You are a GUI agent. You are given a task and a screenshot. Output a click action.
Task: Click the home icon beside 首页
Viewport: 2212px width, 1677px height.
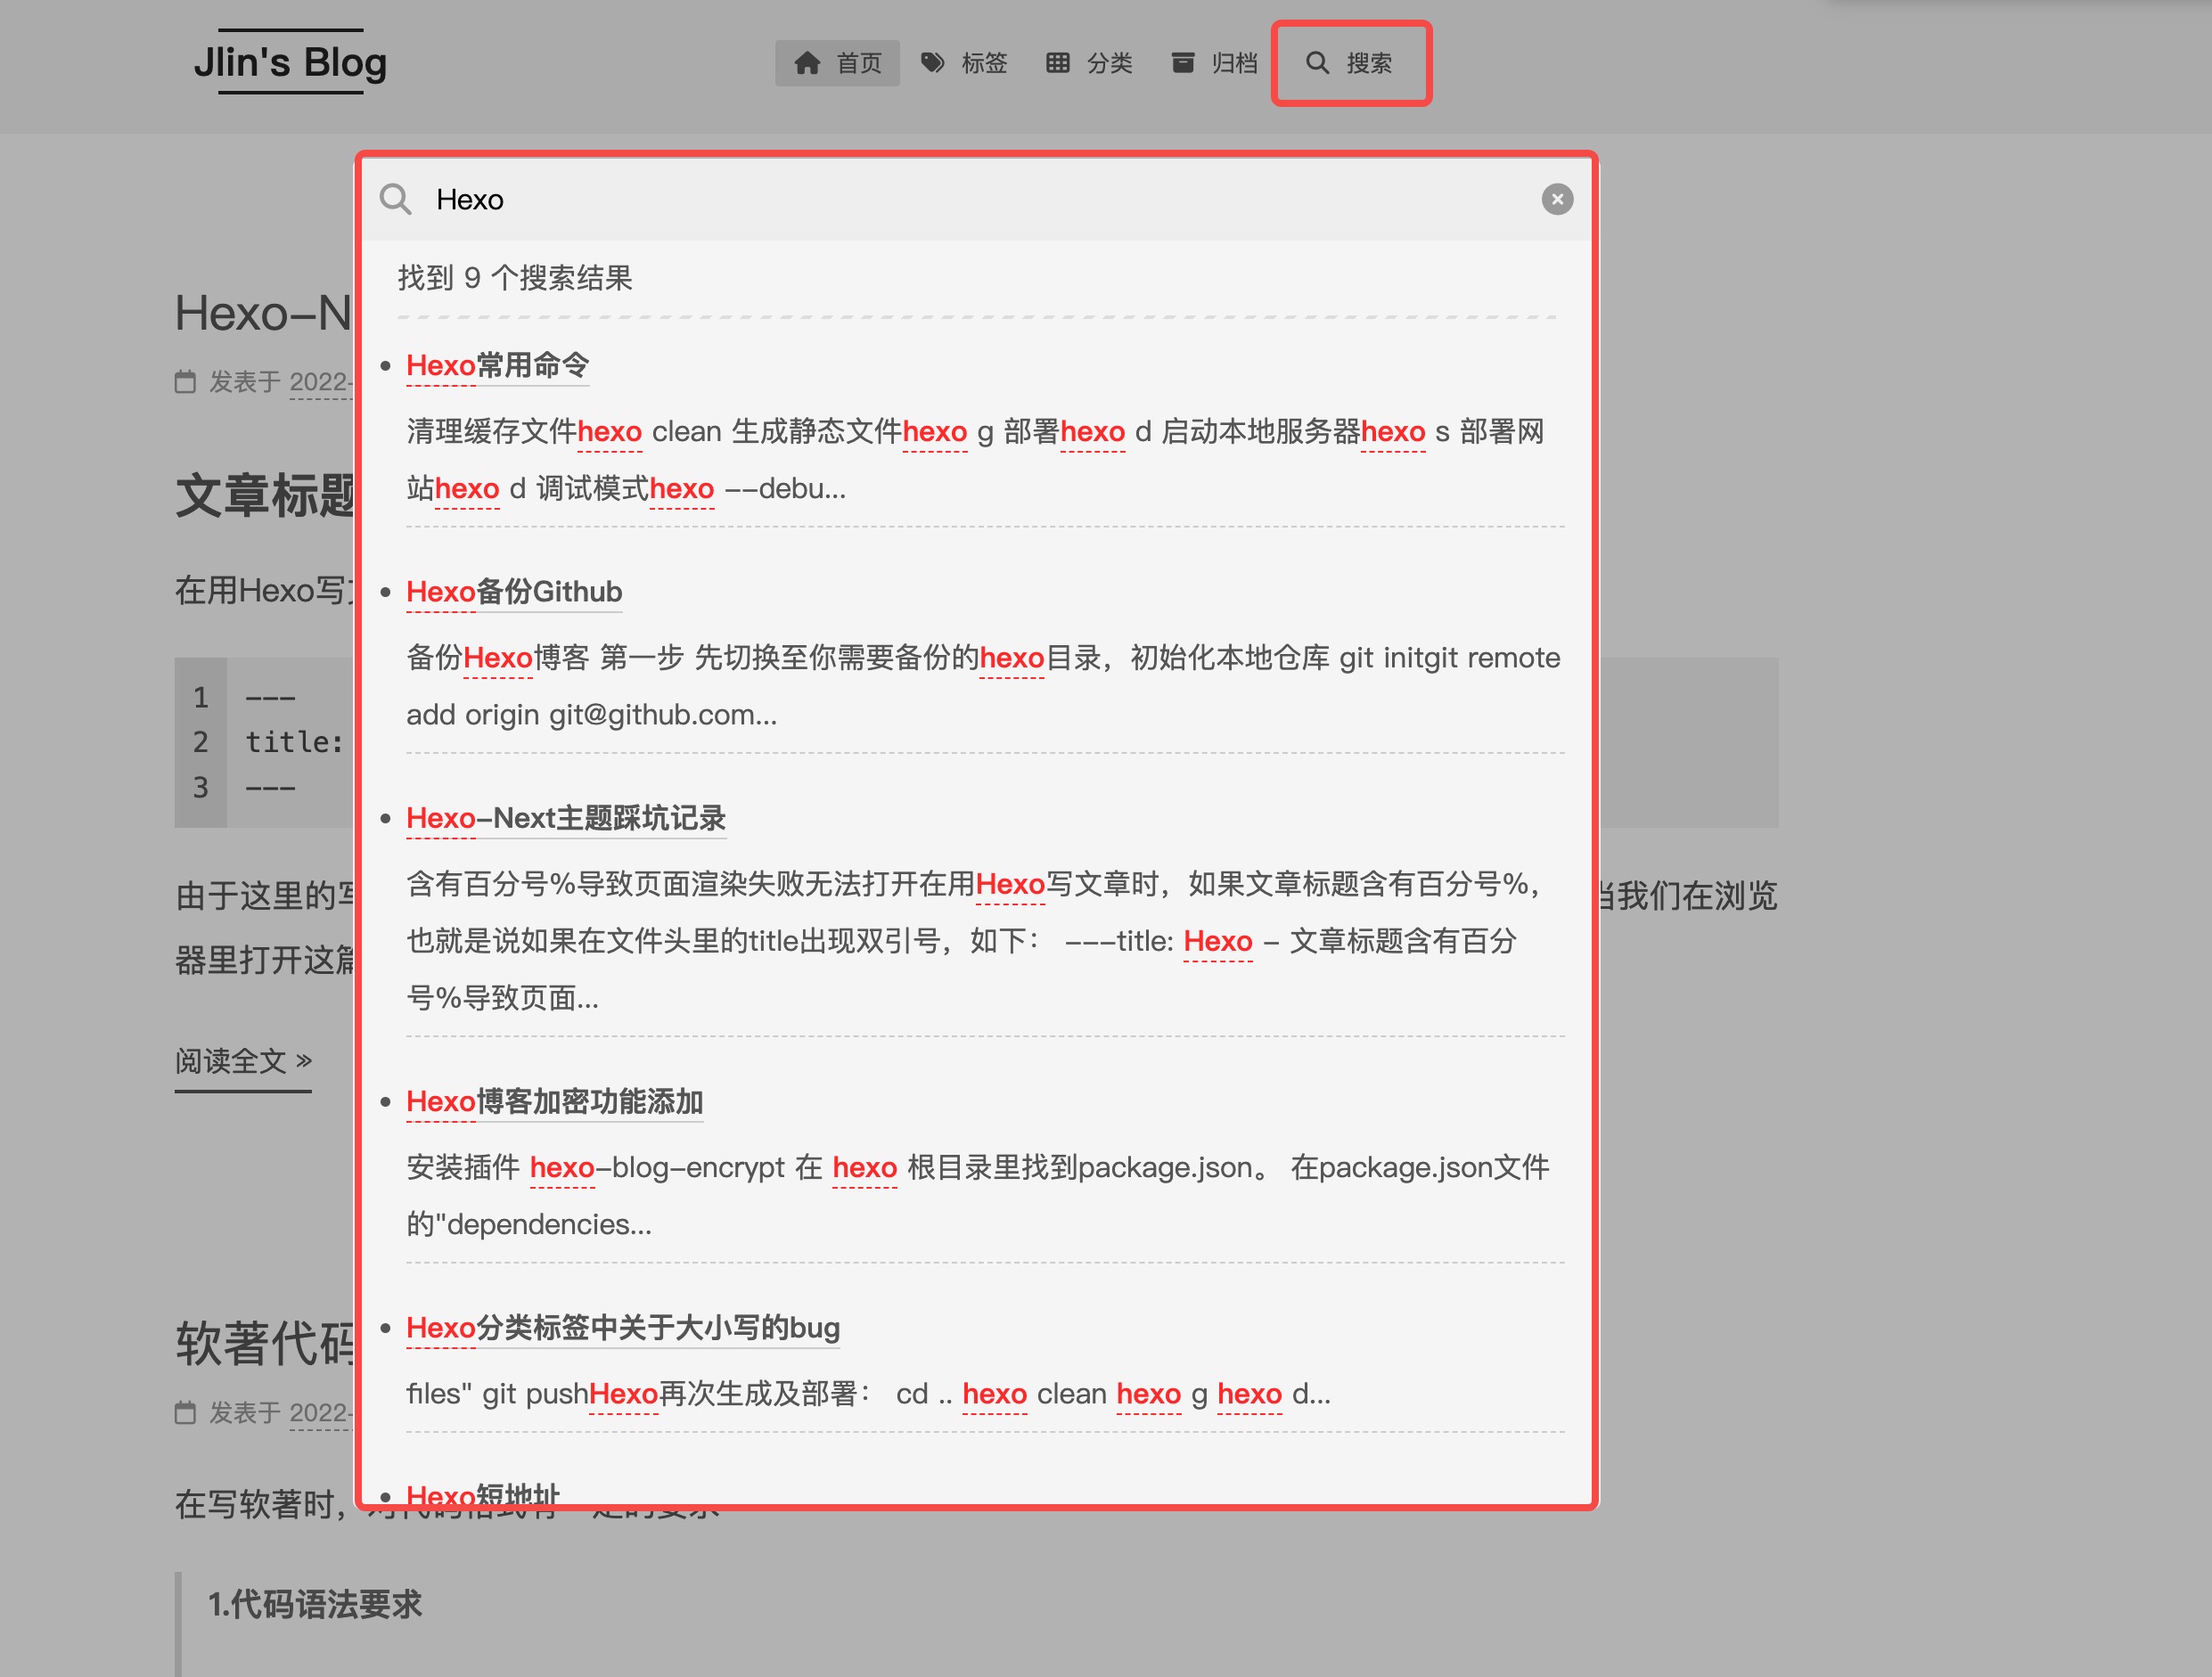807,63
